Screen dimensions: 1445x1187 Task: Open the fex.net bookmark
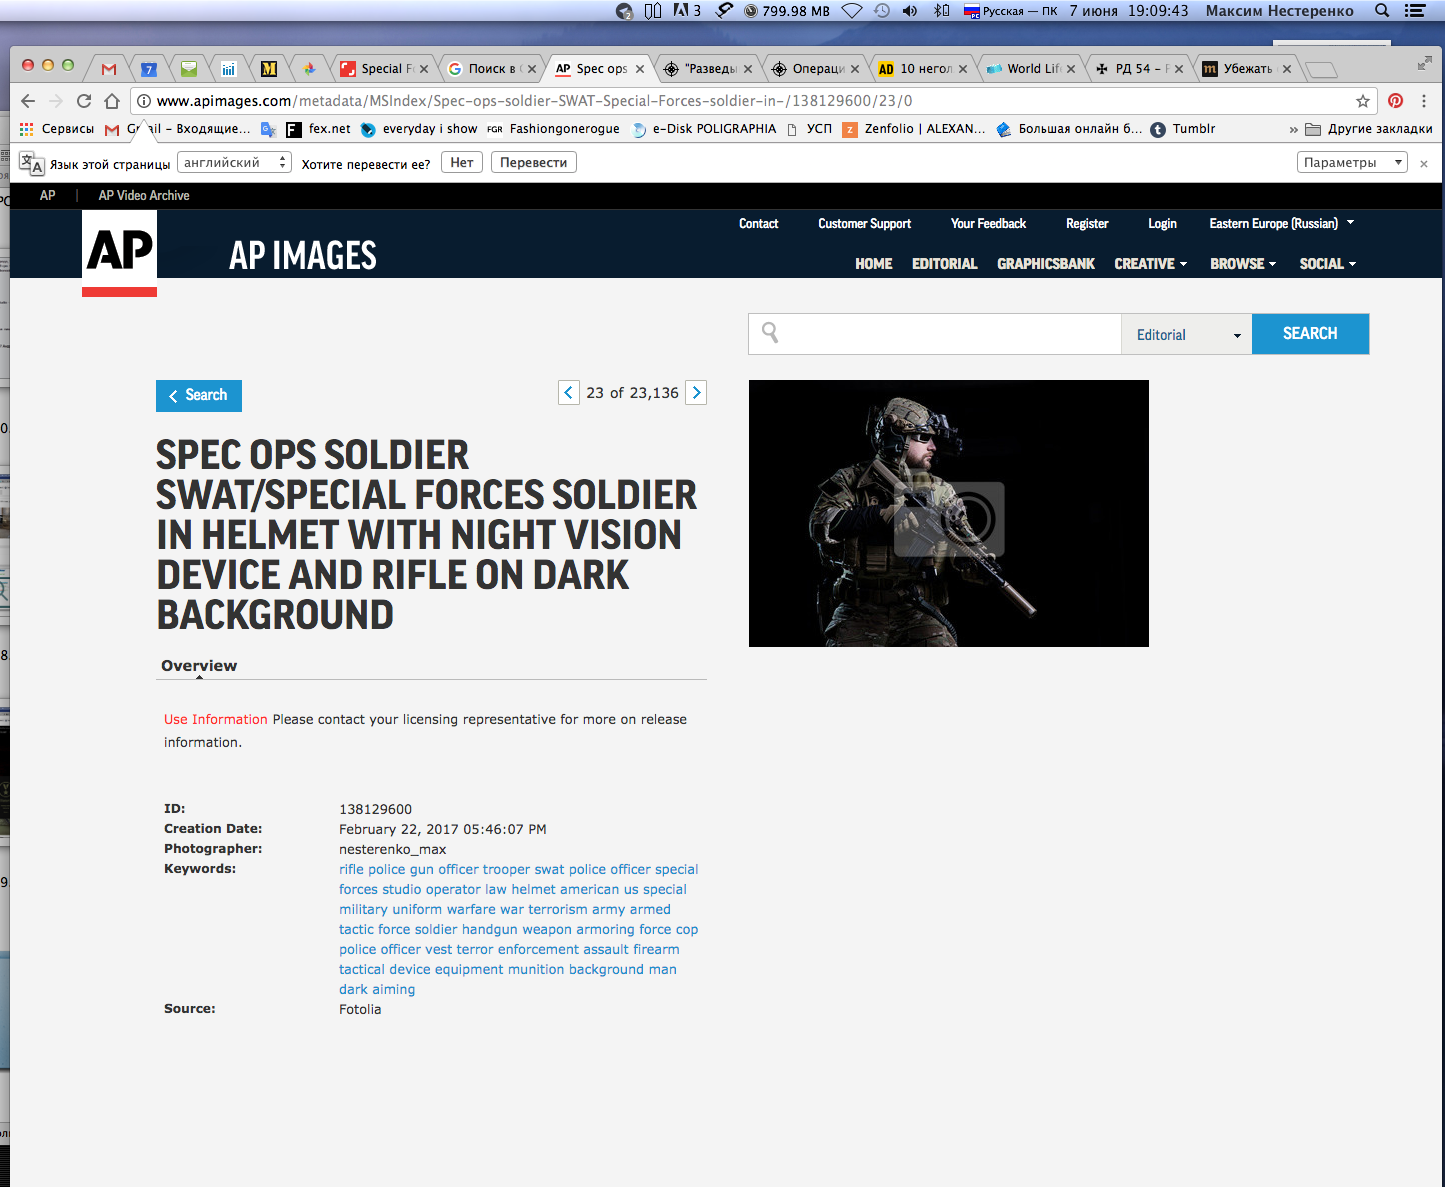319,129
